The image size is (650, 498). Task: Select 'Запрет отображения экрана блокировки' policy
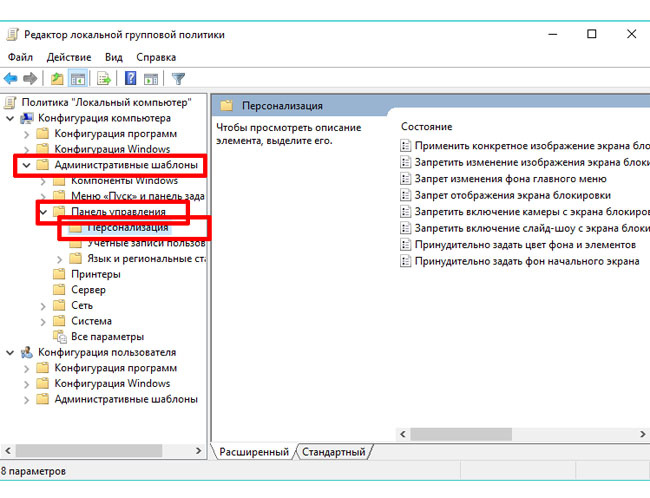pyautogui.click(x=513, y=195)
